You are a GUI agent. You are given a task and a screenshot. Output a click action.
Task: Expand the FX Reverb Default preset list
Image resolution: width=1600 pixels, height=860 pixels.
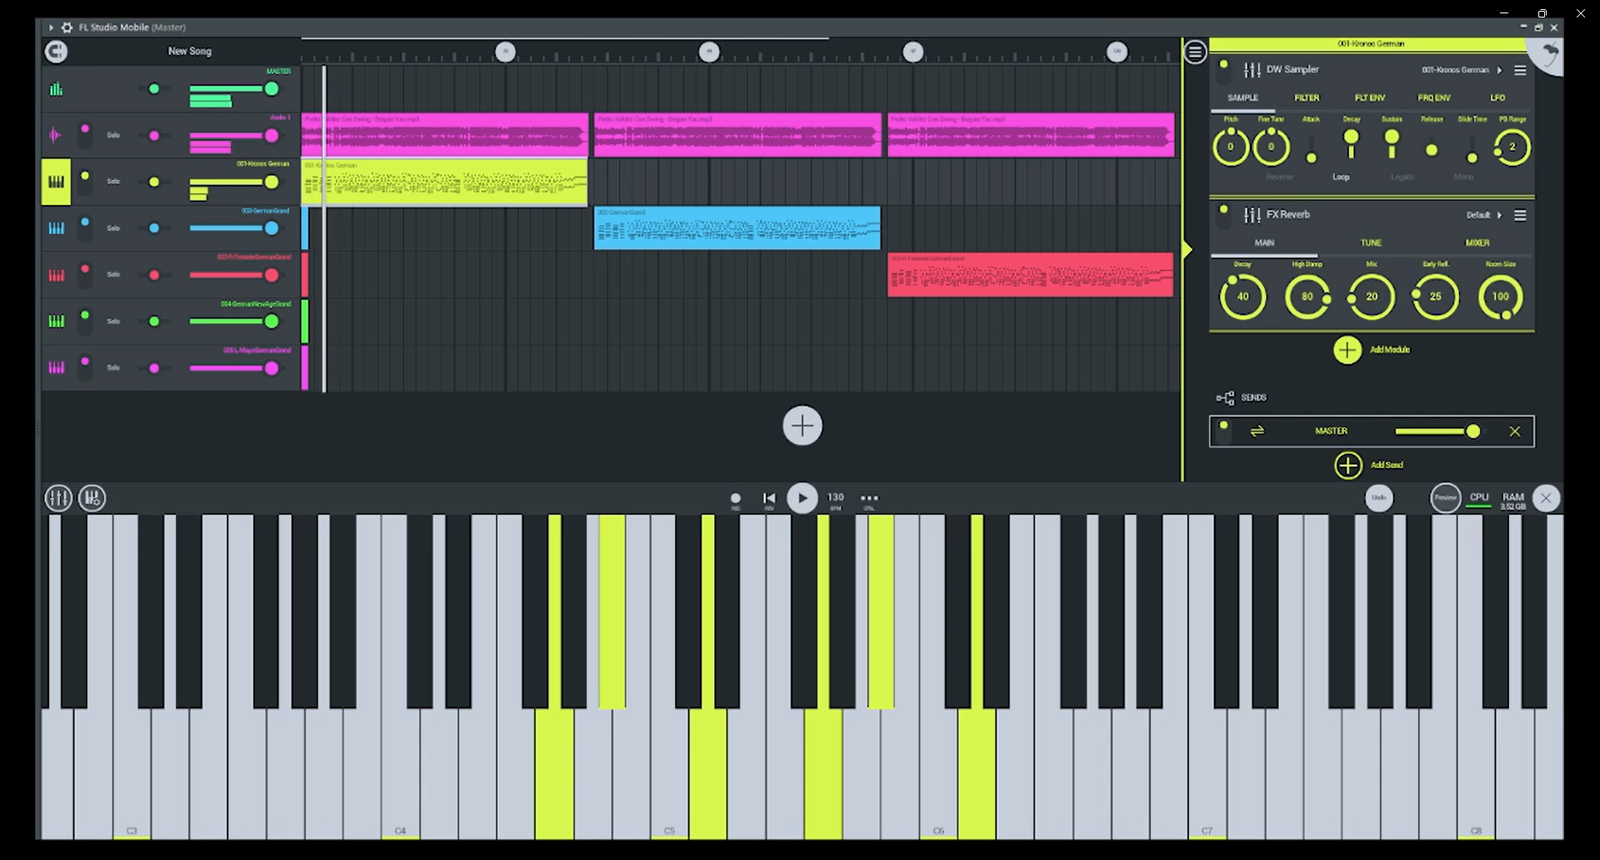(1484, 215)
